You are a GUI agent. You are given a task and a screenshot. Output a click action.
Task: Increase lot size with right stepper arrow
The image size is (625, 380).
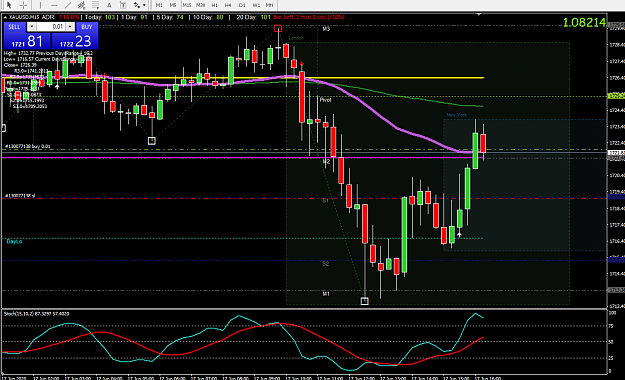70,27
